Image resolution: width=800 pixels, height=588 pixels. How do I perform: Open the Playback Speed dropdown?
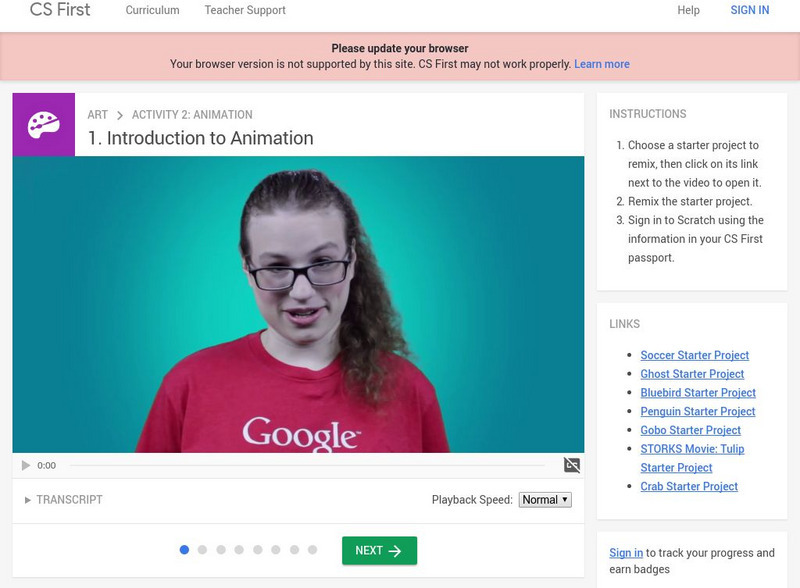545,500
